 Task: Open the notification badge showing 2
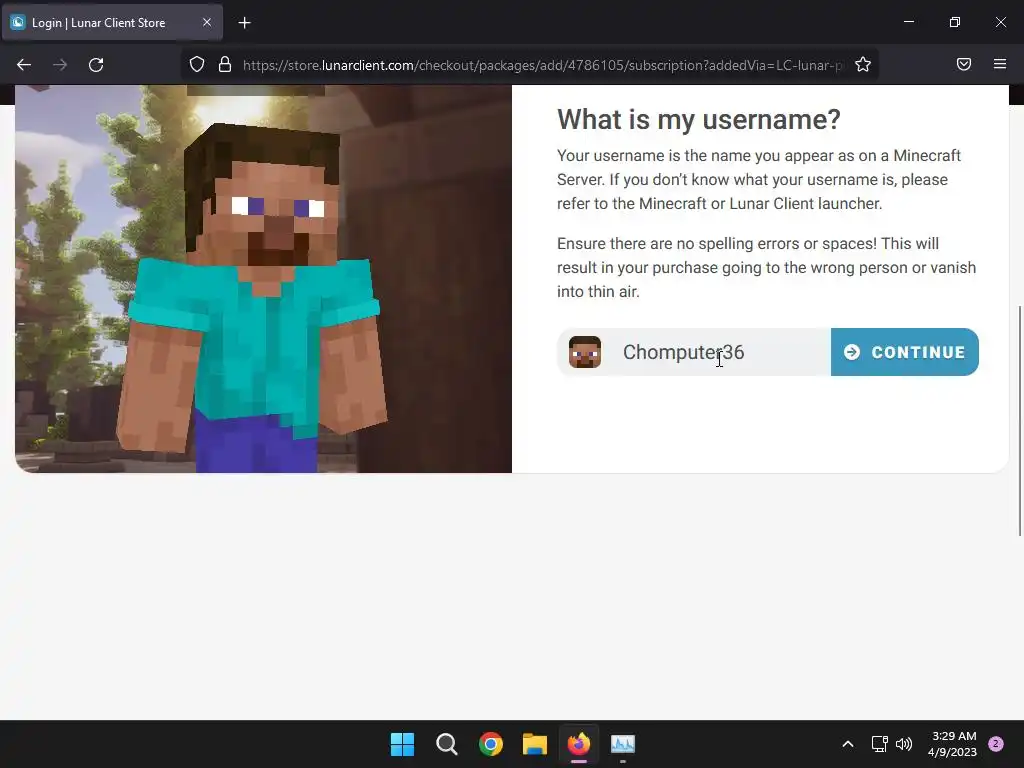(x=996, y=744)
